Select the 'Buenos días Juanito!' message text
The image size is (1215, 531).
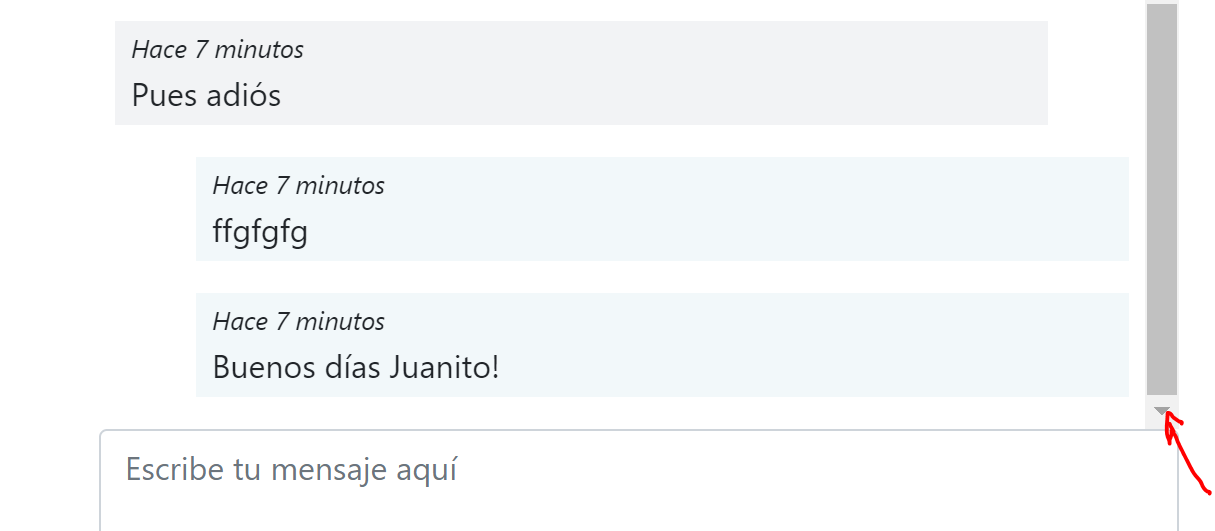pyautogui.click(x=355, y=367)
